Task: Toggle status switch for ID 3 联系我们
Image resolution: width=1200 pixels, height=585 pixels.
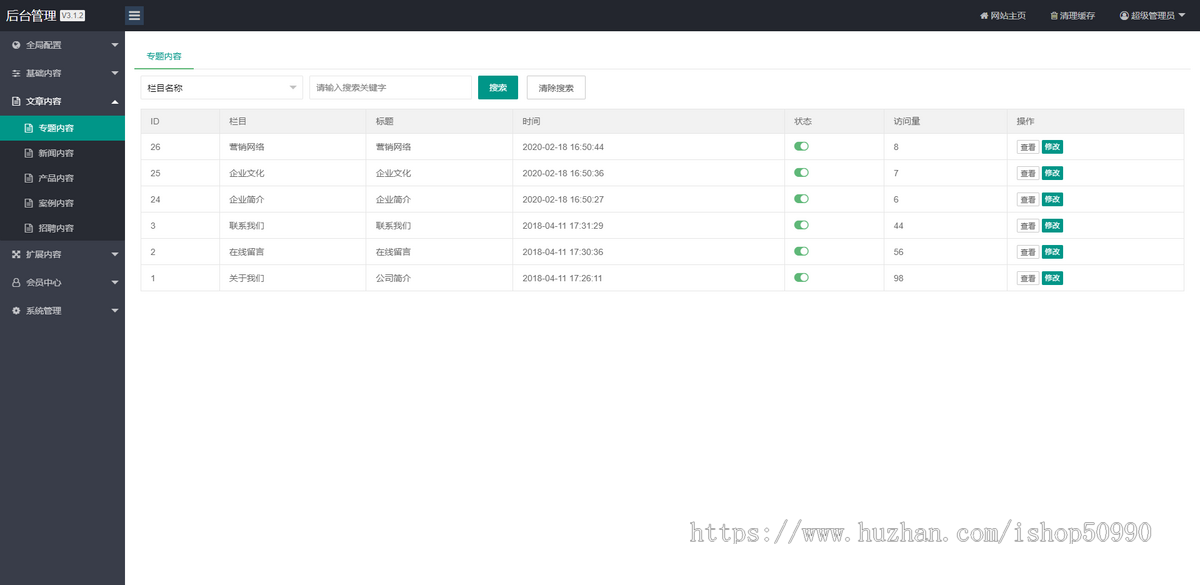Action: pos(801,225)
